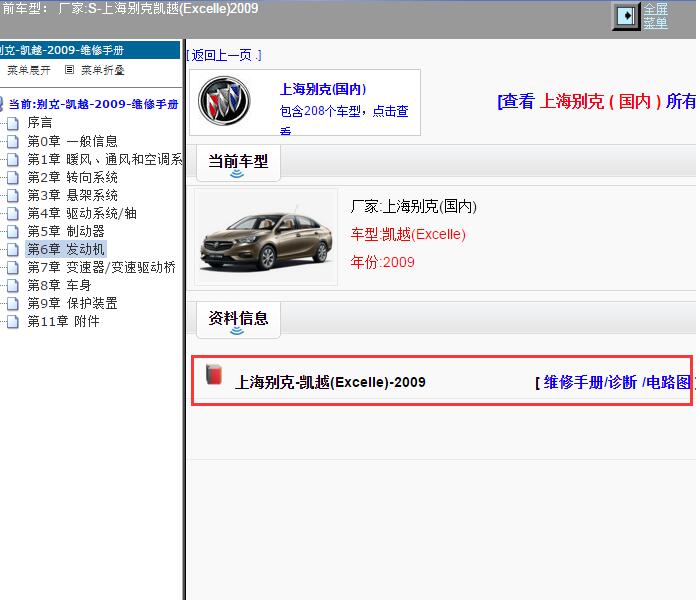Open the 维修手册/诊断 link
696x600 pixels.
tap(590, 382)
